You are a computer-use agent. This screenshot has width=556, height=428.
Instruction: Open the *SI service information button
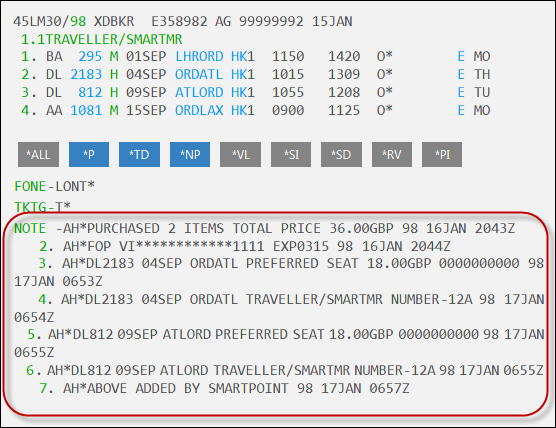(291, 155)
